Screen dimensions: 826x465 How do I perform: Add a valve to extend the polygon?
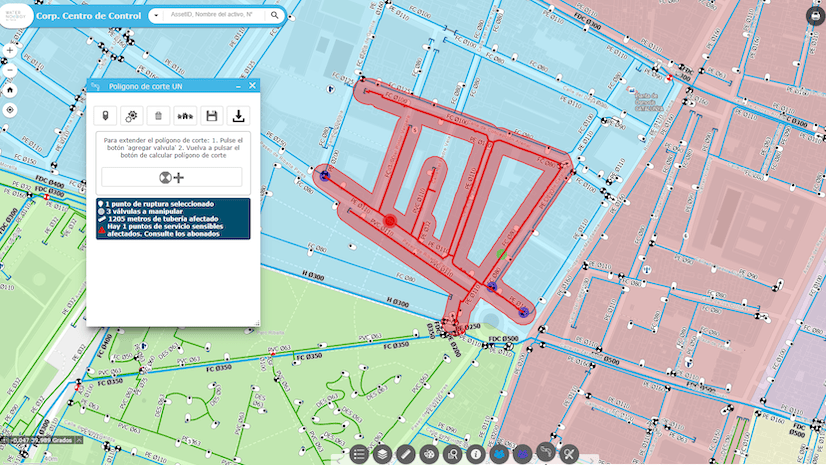point(172,177)
